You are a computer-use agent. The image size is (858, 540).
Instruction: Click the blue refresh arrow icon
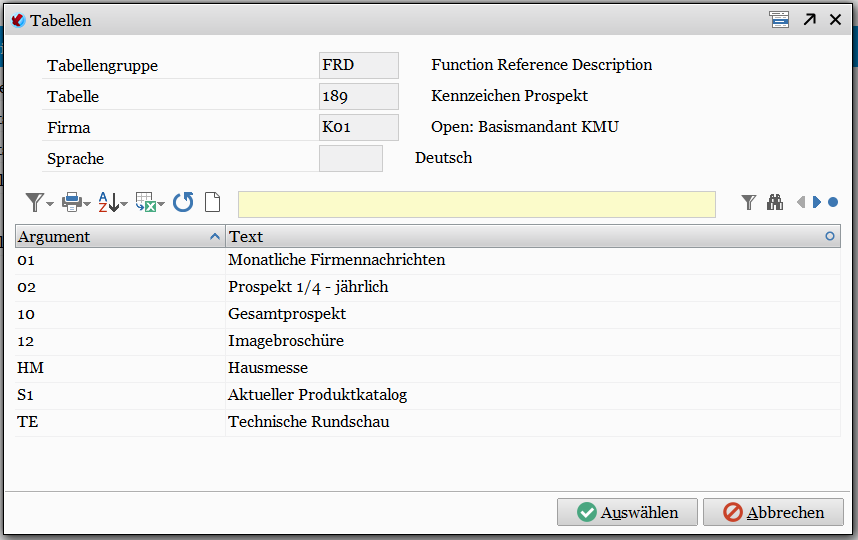[x=183, y=202]
